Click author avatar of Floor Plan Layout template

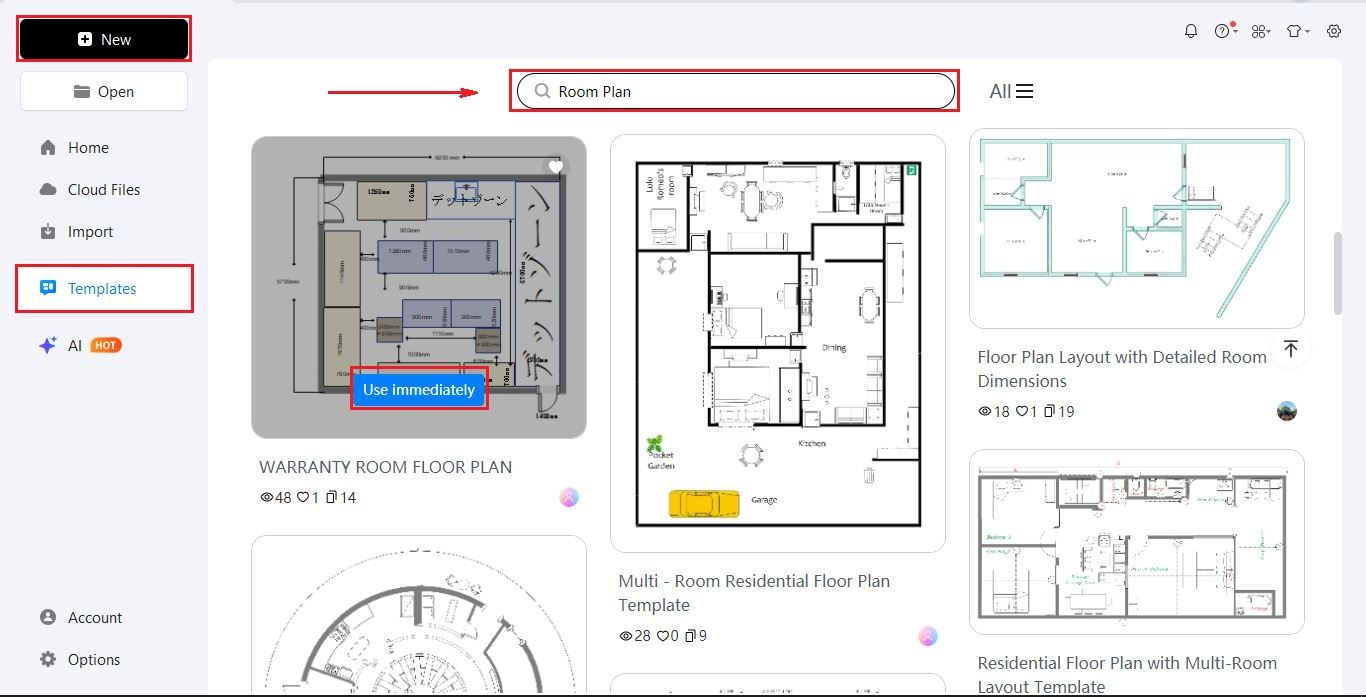tap(1287, 411)
